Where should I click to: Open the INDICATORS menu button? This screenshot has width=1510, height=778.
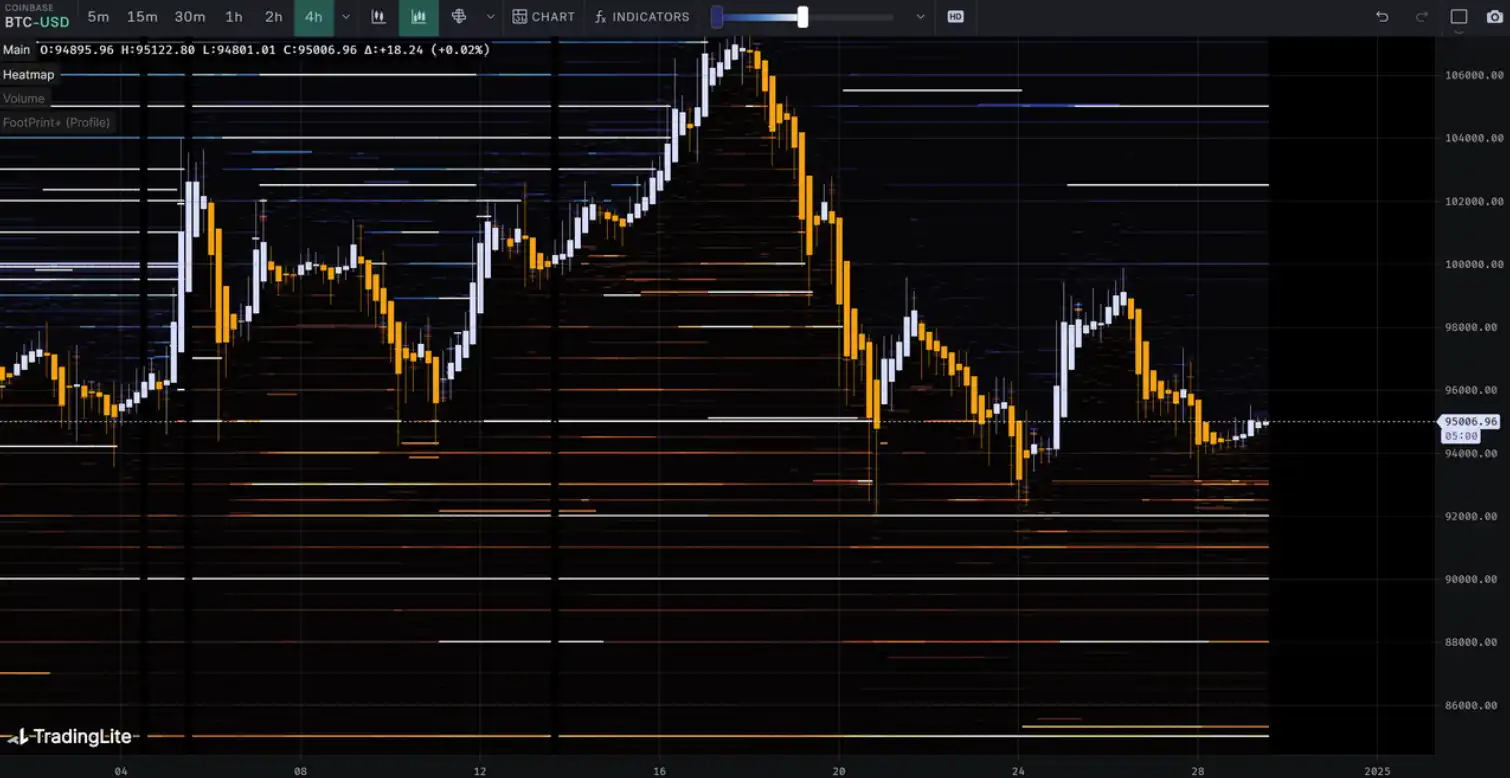click(641, 17)
